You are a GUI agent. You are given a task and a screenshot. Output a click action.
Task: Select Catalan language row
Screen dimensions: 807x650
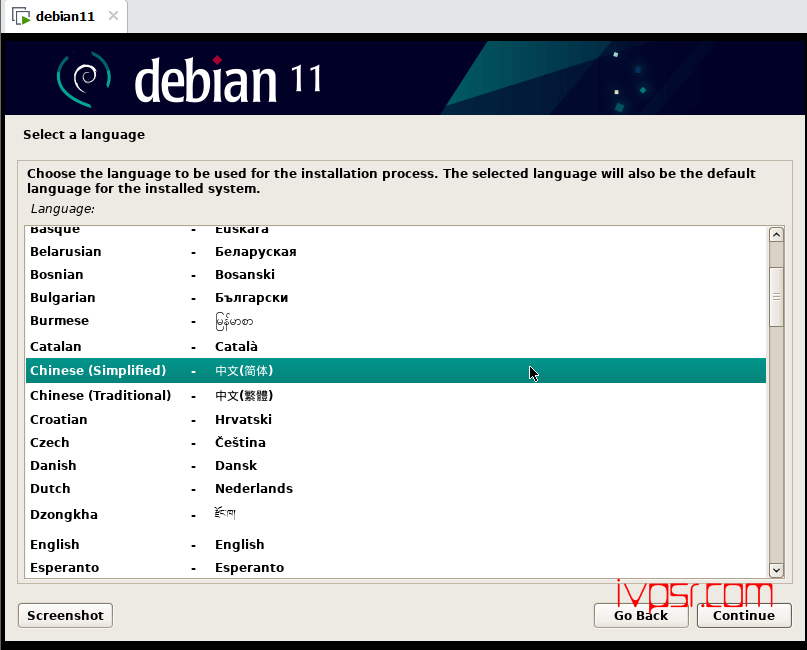396,346
